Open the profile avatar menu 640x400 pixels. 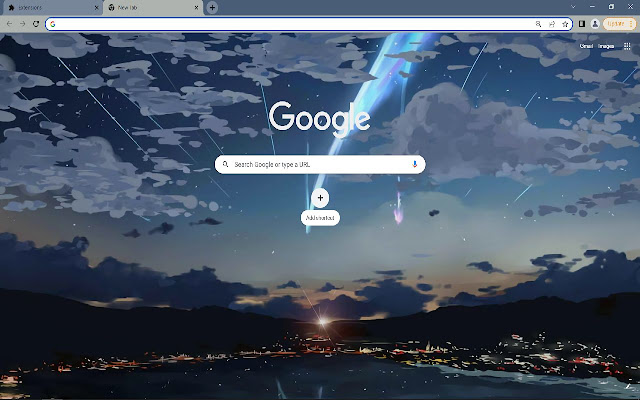(595, 24)
